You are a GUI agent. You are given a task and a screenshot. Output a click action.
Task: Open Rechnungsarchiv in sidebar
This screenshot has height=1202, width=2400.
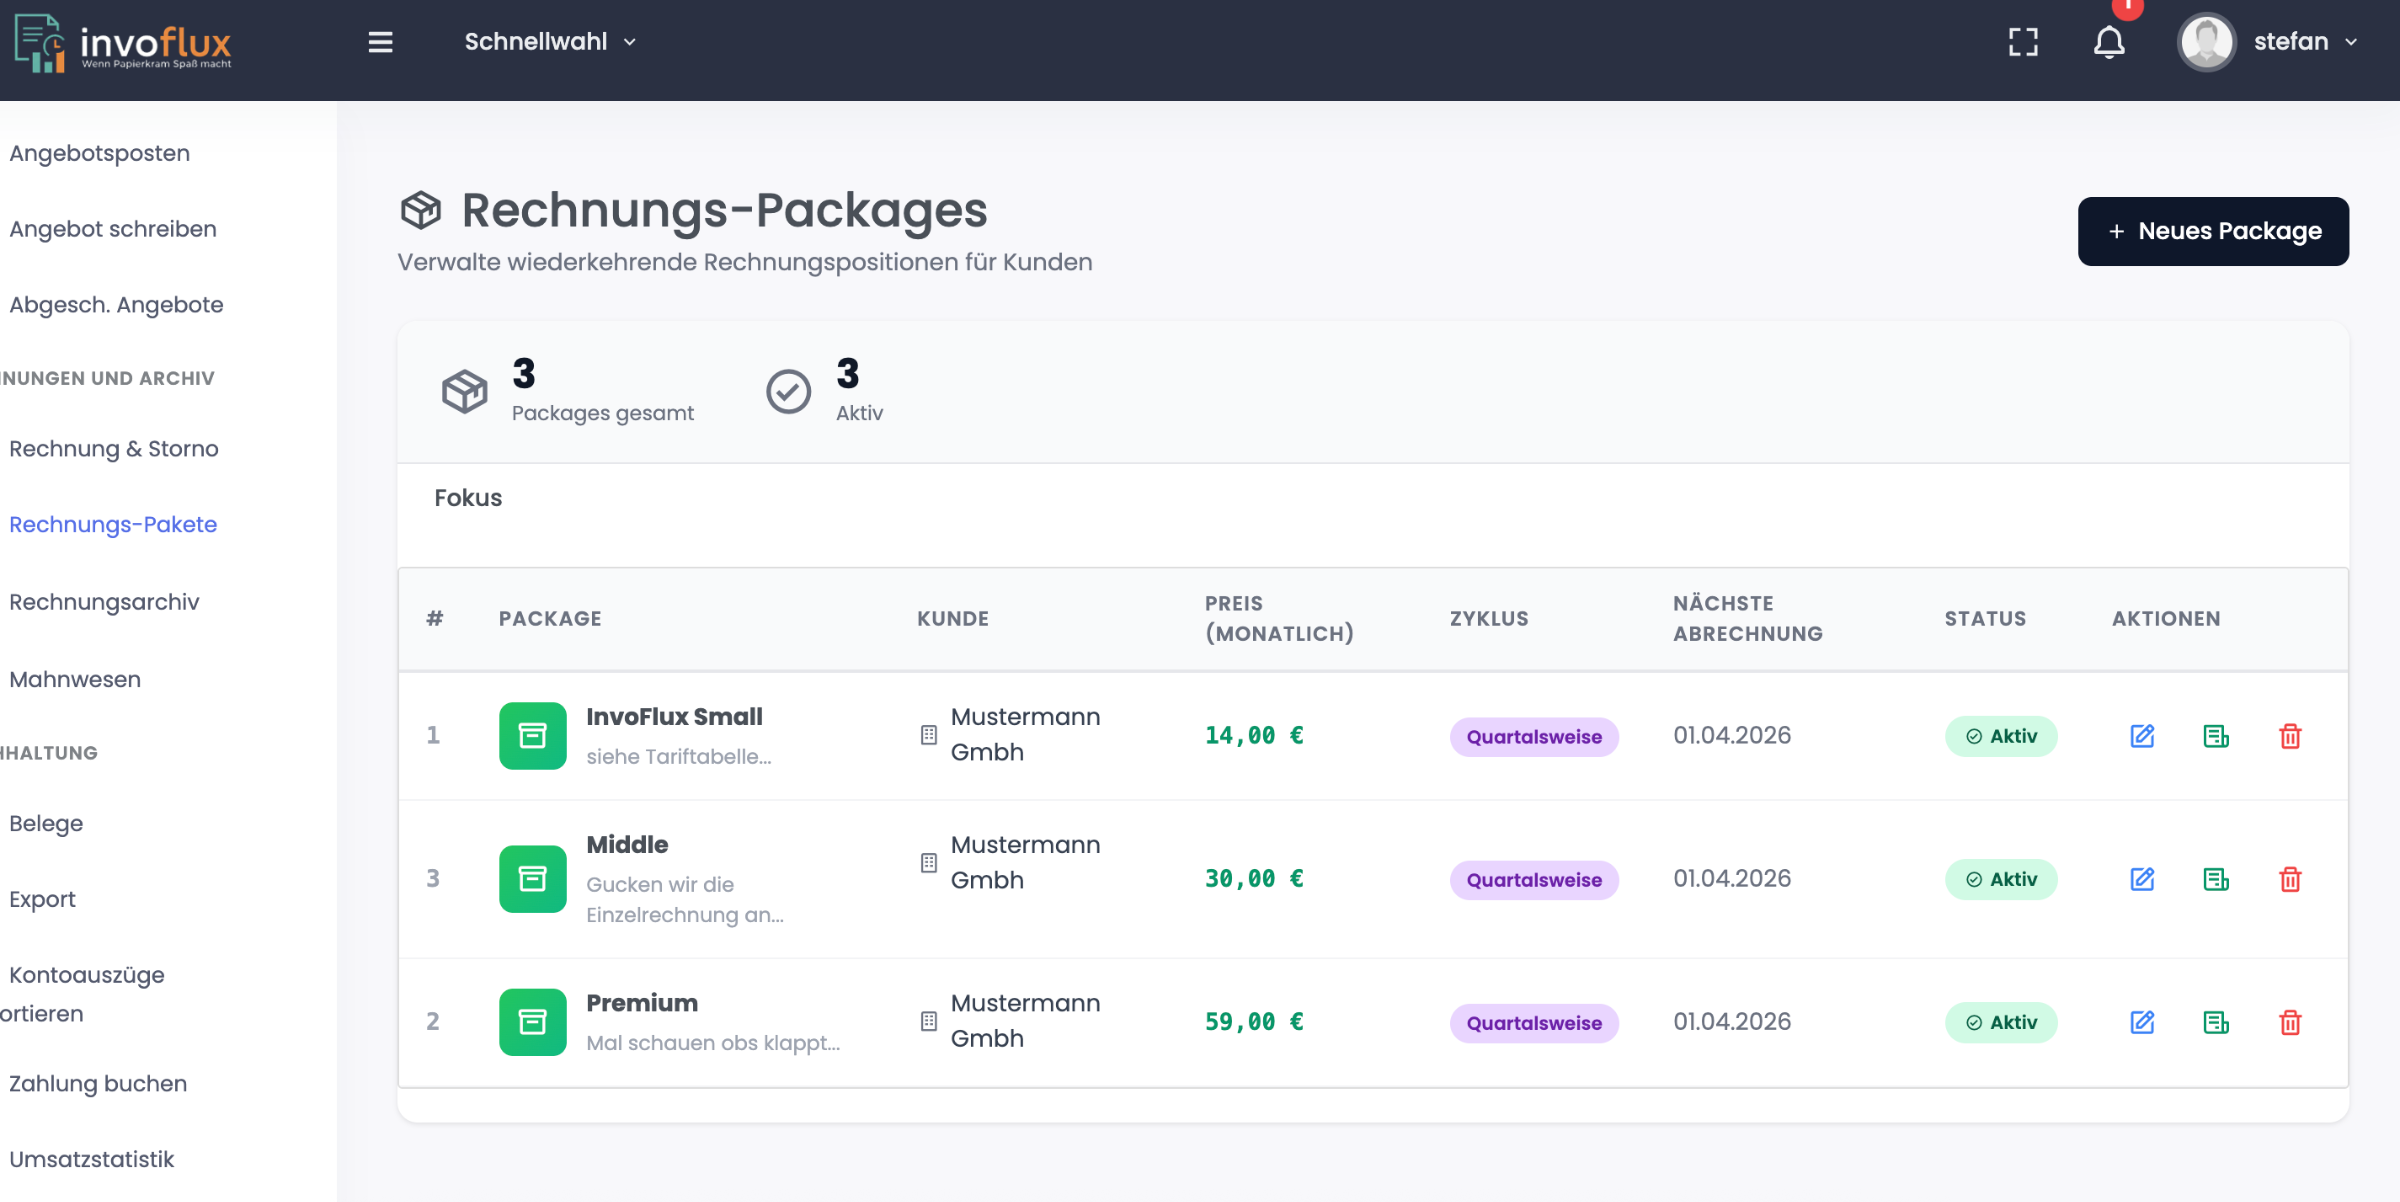point(104,602)
